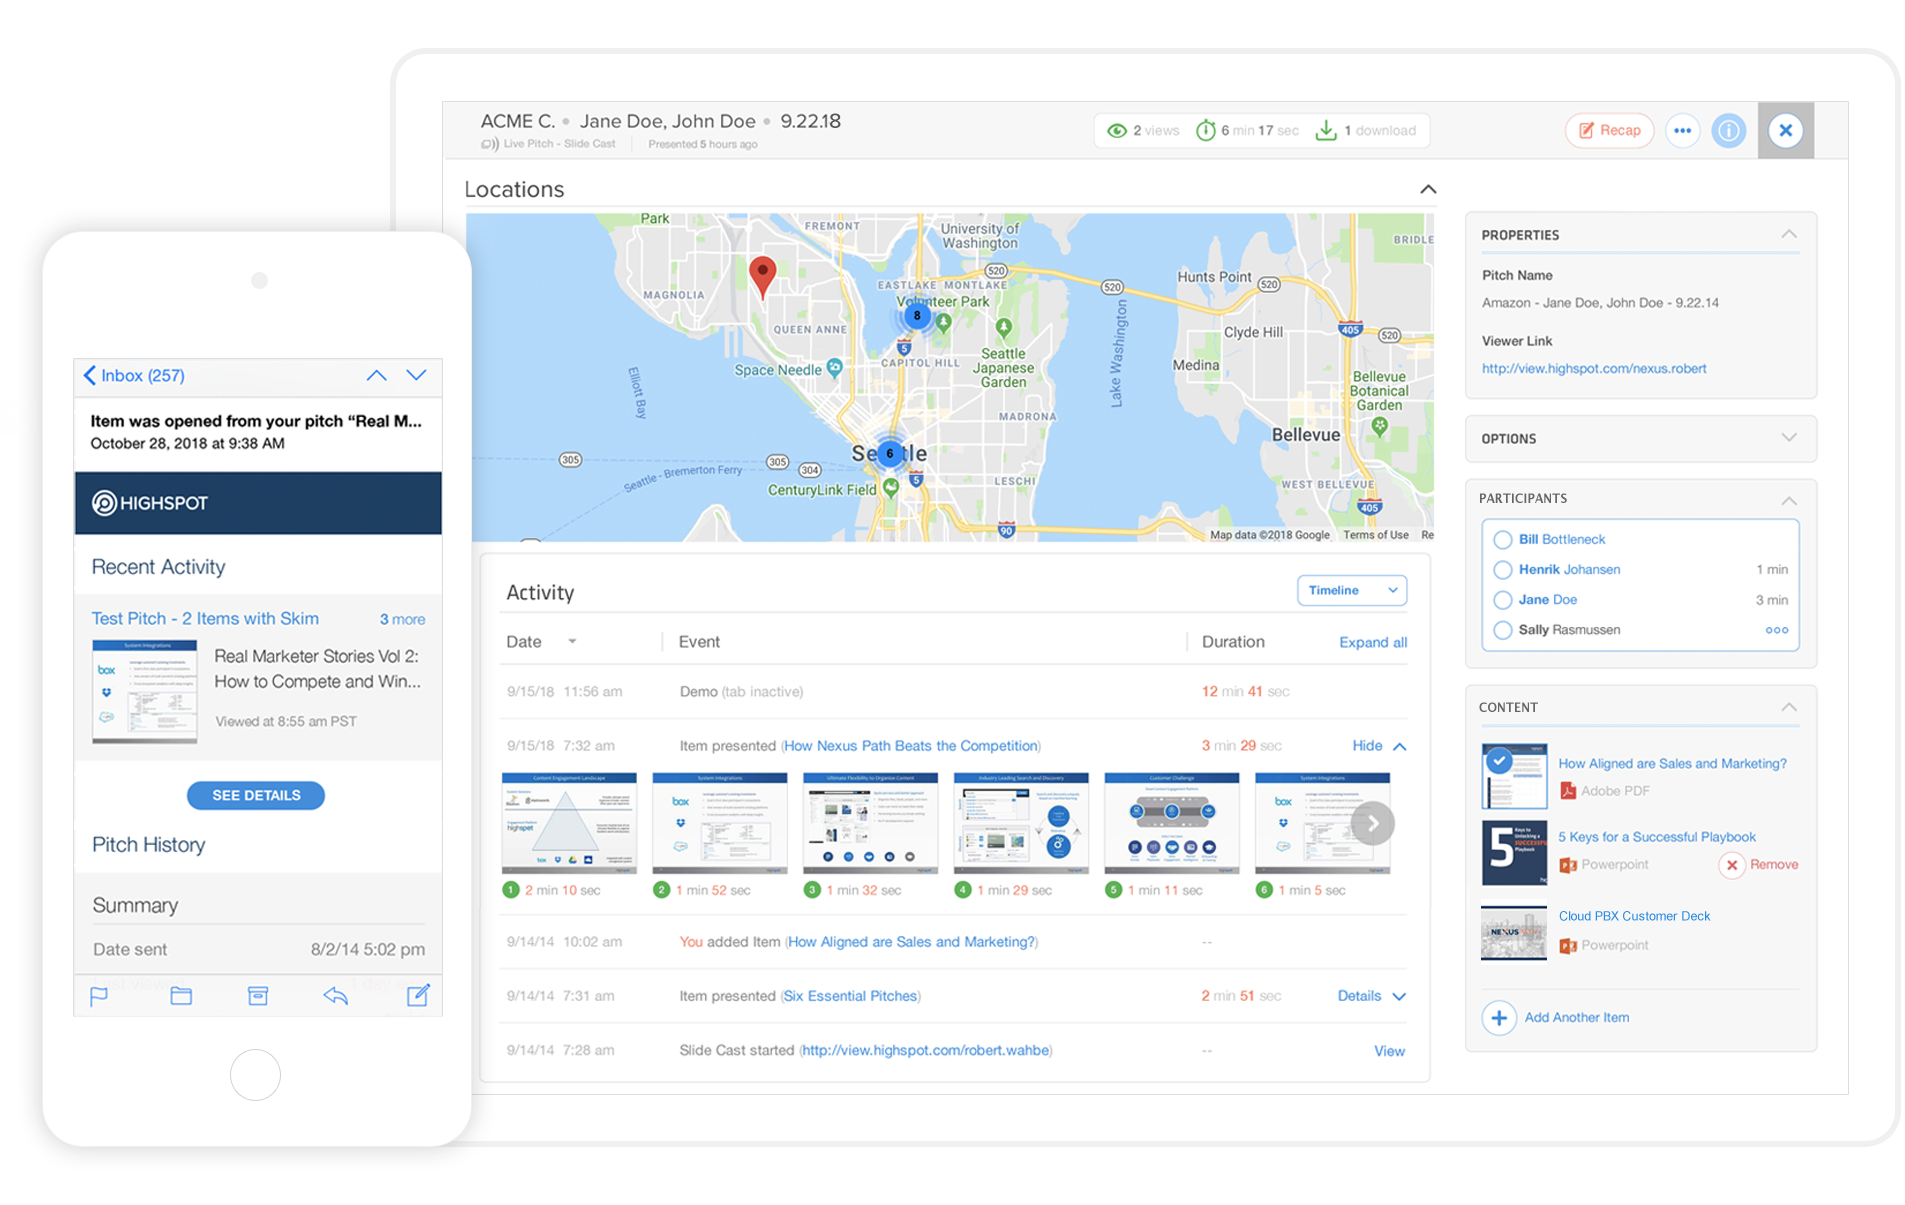Screen dimensions: 1905x1205
Task: Tap the archive box icon in mail toolbar
Action: coord(257,995)
